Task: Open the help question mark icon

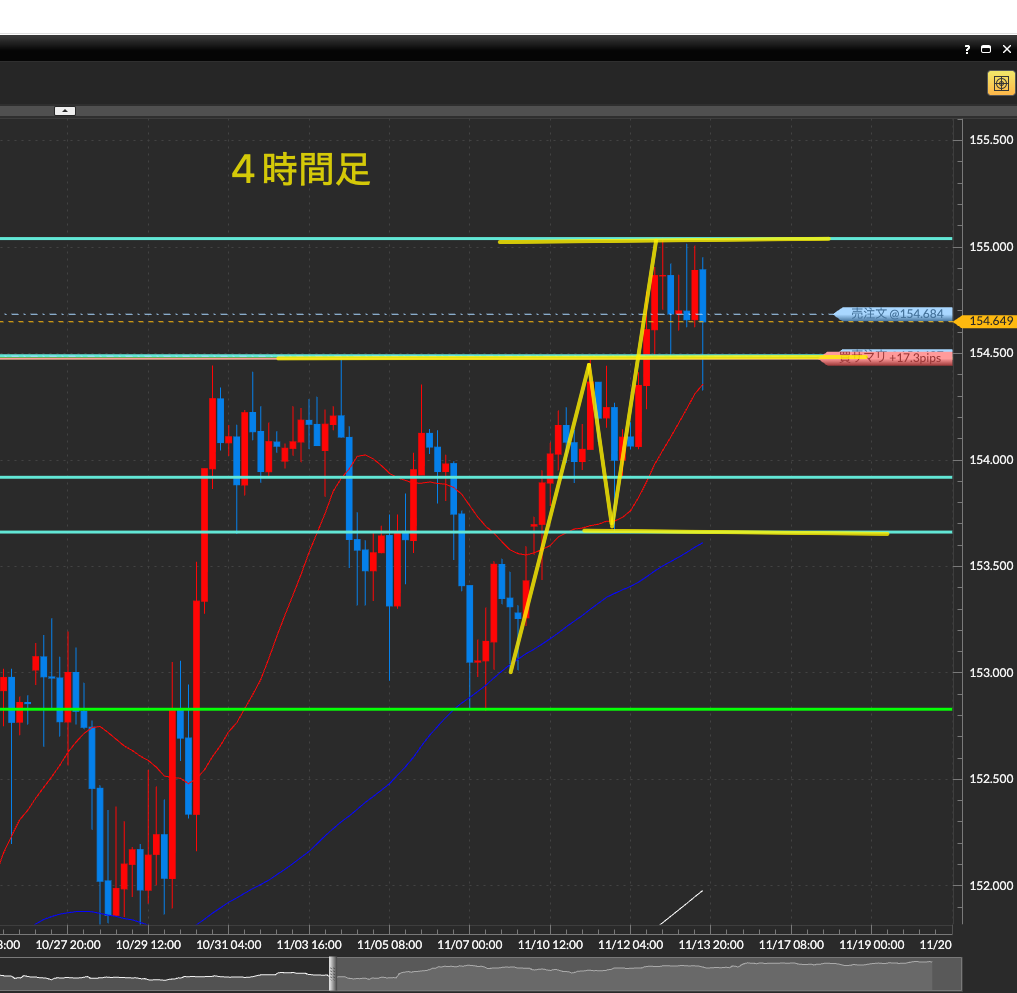Action: coord(967,49)
